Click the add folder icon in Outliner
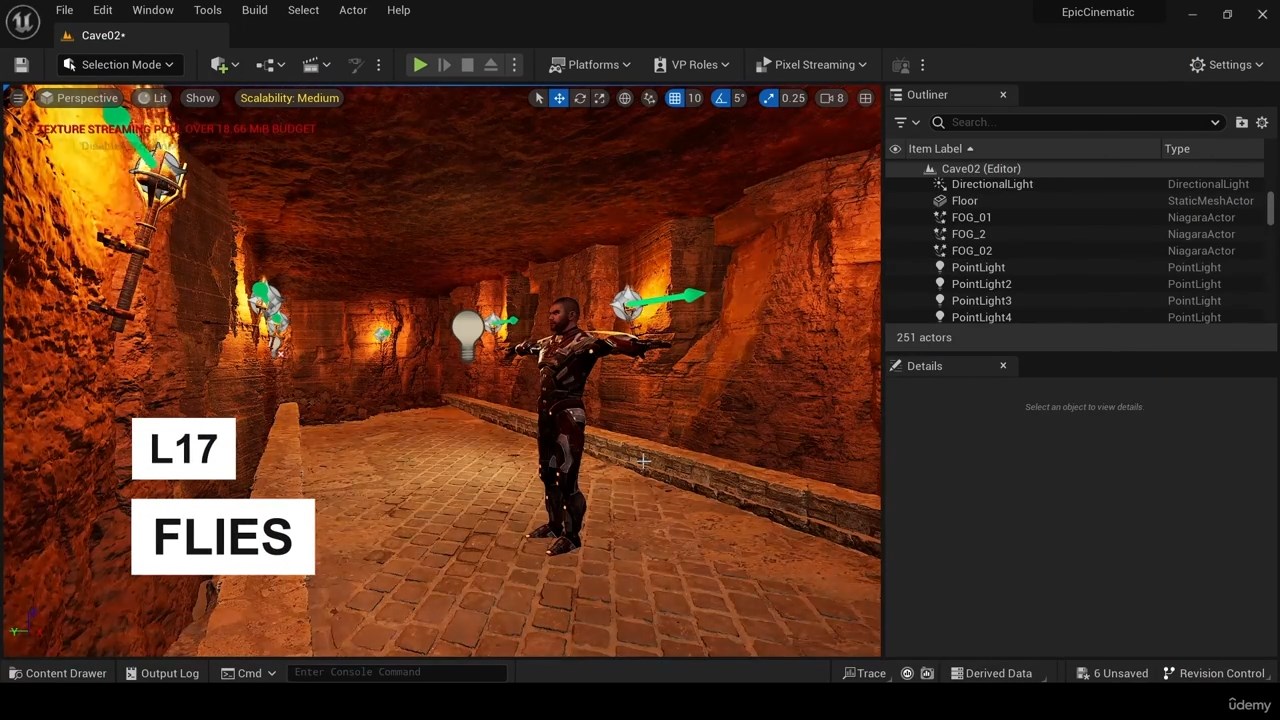Screen dimensions: 1280x720 pyautogui.click(x=1241, y=122)
